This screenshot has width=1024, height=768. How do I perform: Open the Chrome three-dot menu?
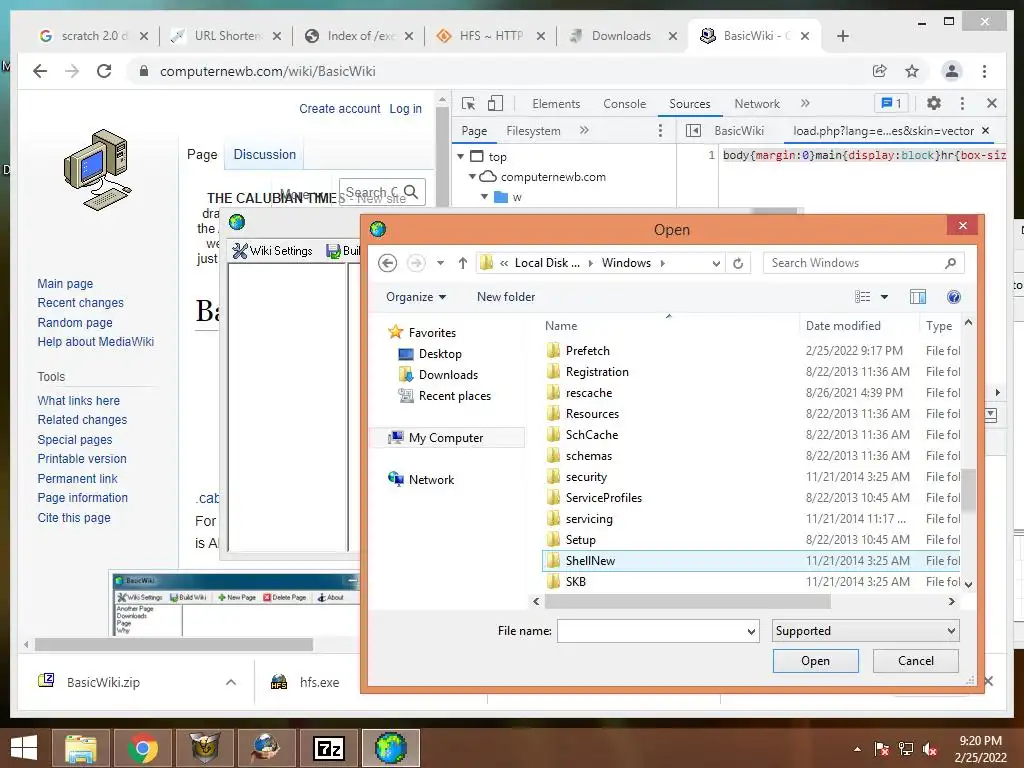point(984,71)
